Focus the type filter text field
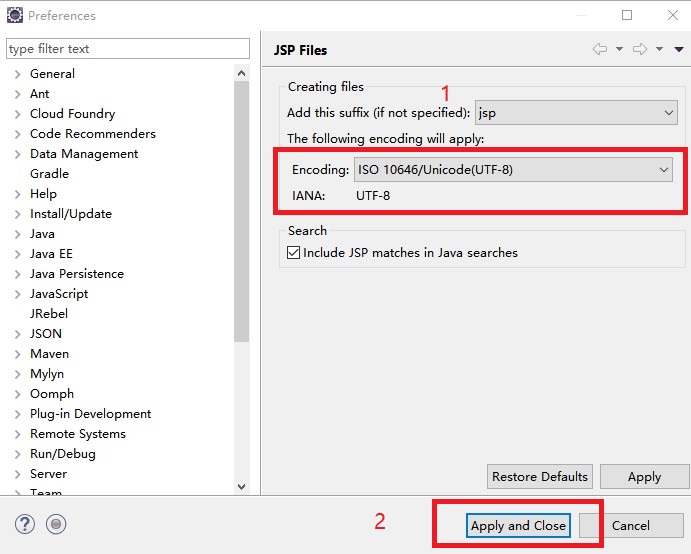The height and width of the screenshot is (554, 691). tap(128, 48)
